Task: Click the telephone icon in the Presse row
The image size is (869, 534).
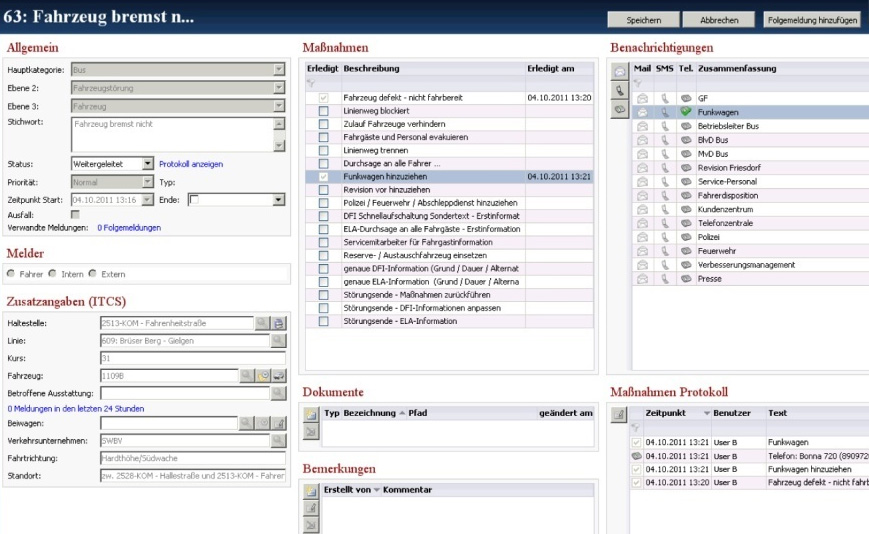Action: (686, 279)
